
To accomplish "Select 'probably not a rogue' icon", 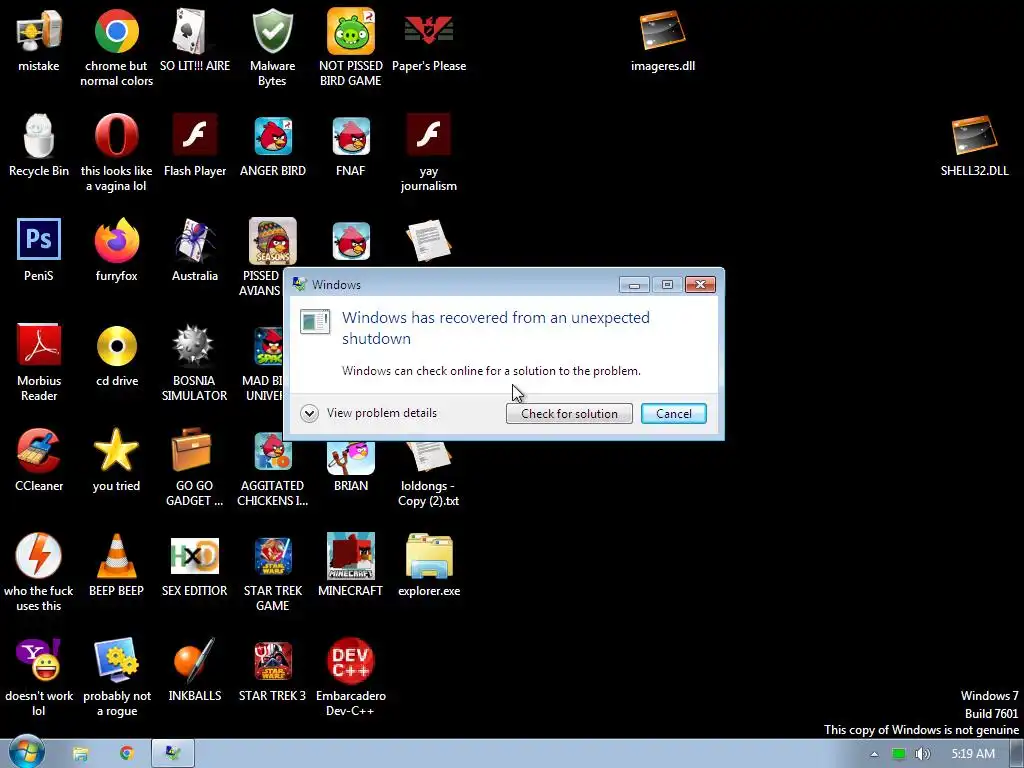I will click(116, 660).
